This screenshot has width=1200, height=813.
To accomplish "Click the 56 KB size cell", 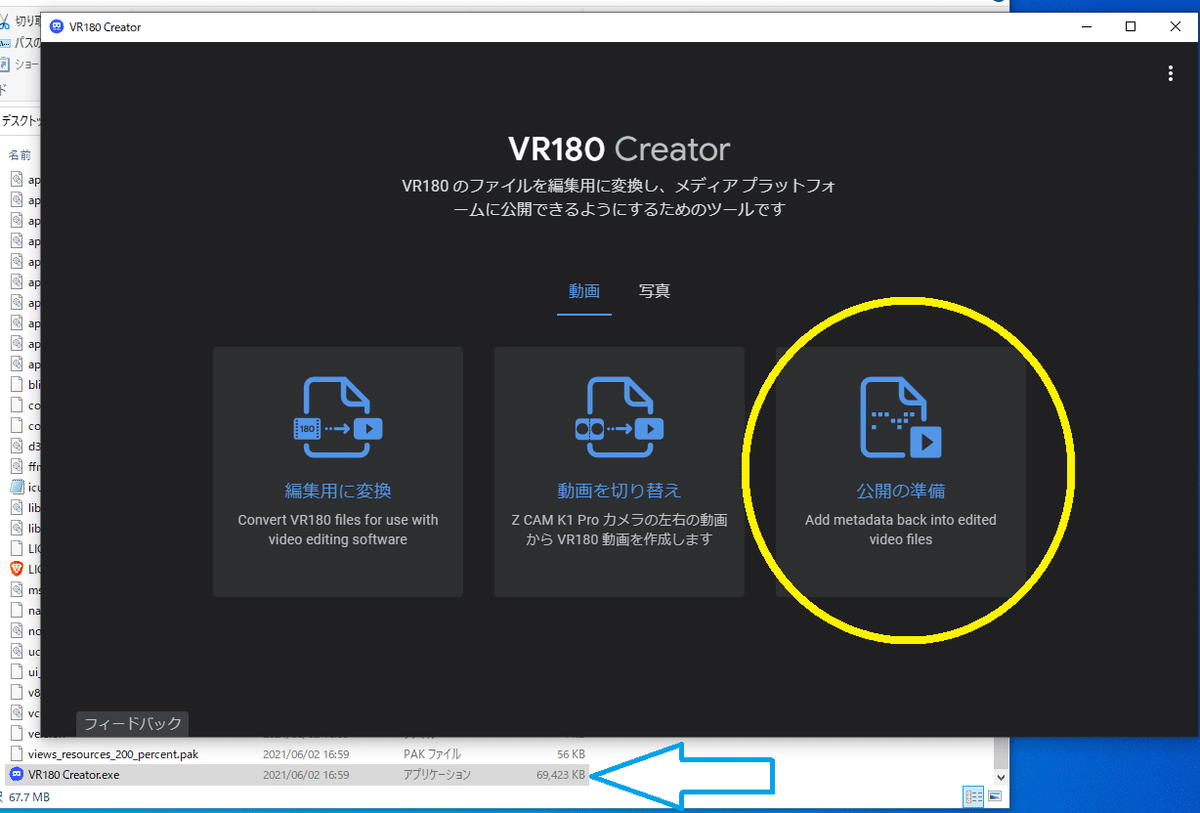I will pos(571,754).
